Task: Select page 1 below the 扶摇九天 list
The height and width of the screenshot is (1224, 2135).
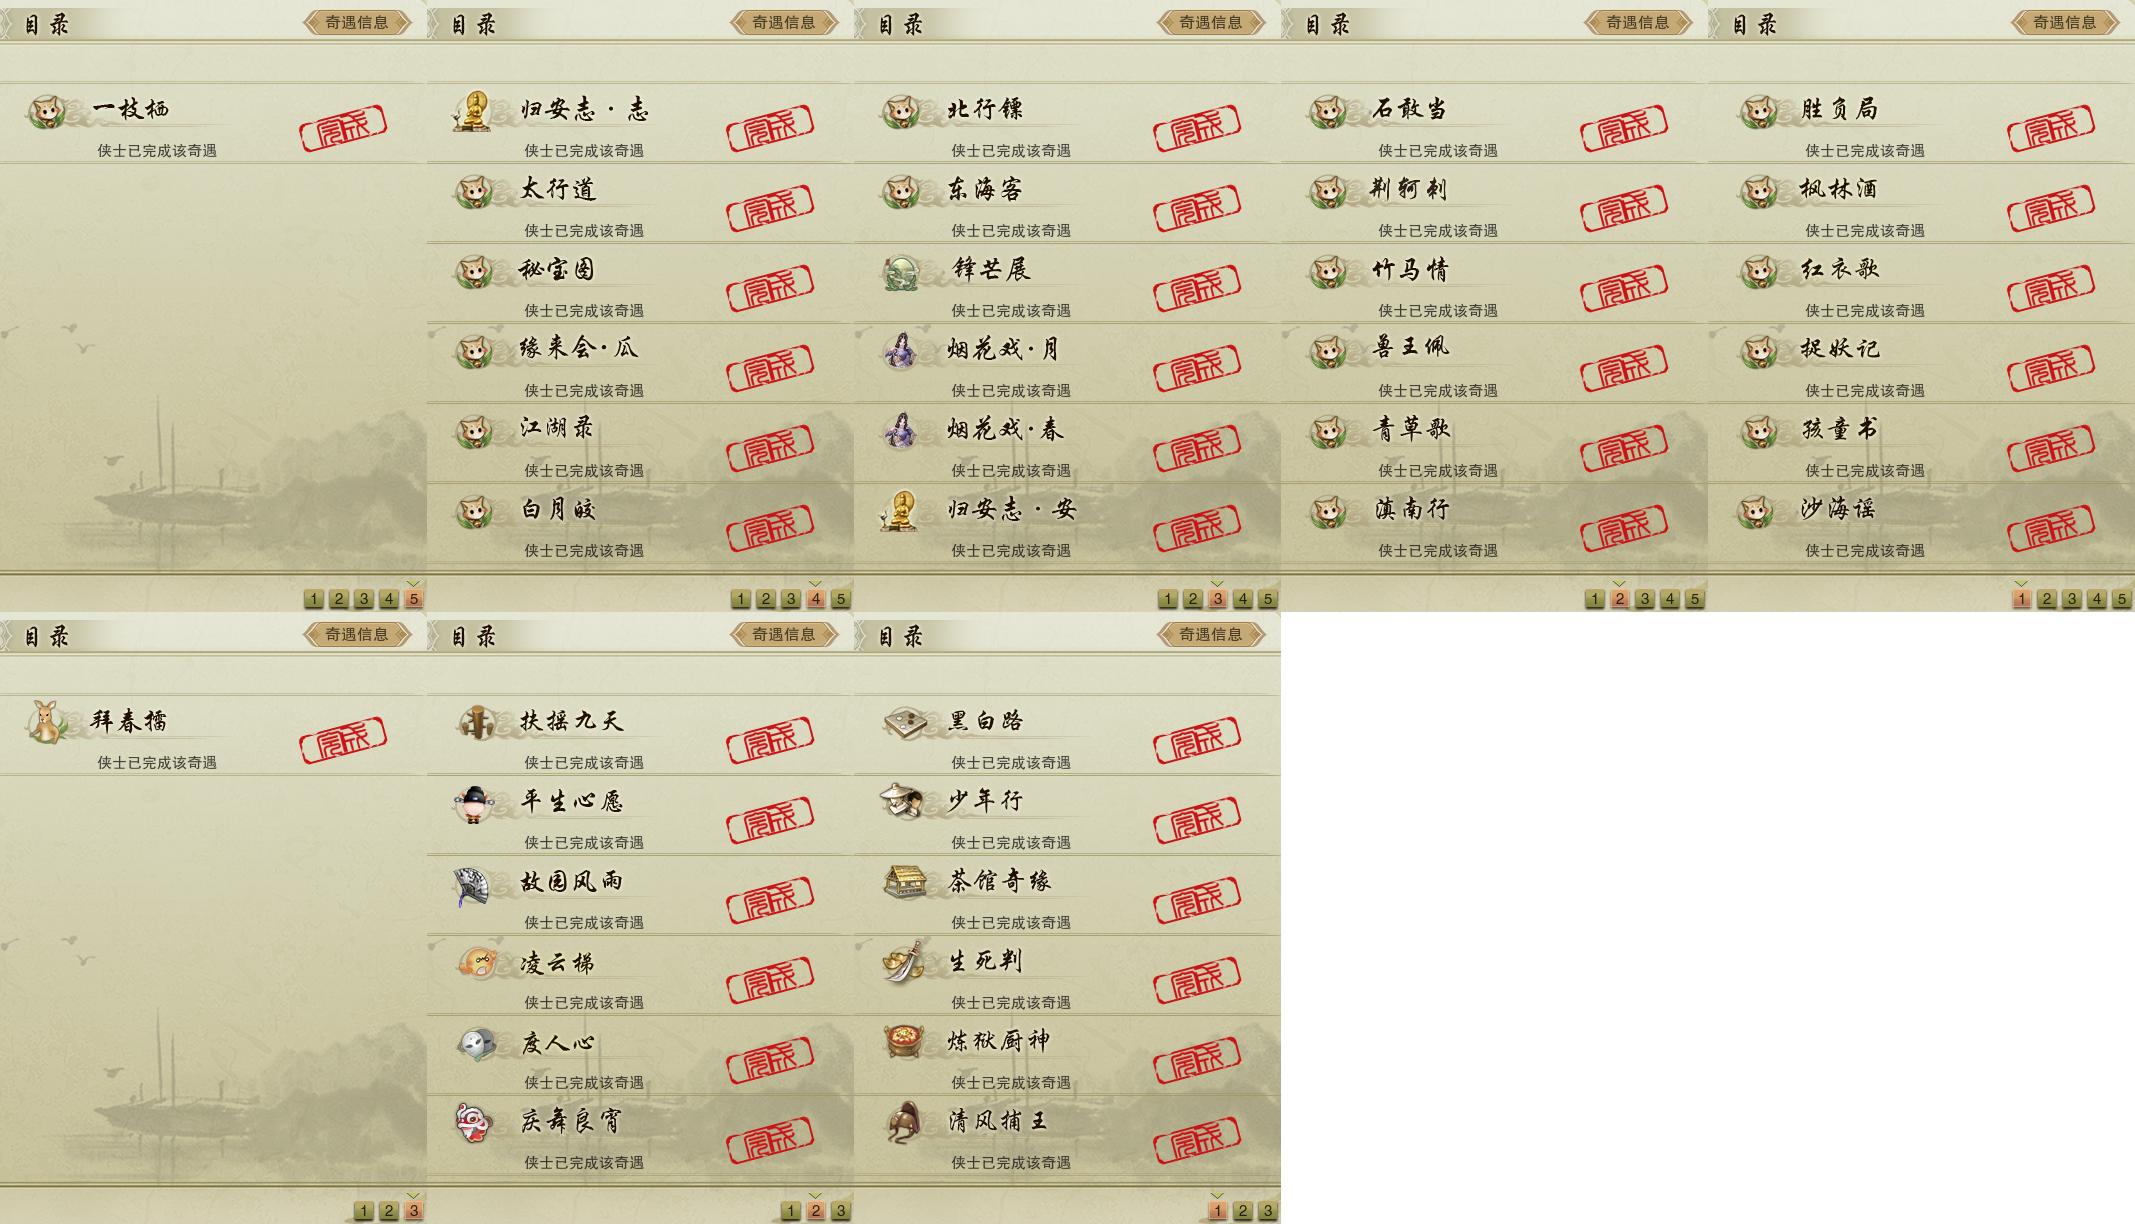Action: click(791, 1211)
